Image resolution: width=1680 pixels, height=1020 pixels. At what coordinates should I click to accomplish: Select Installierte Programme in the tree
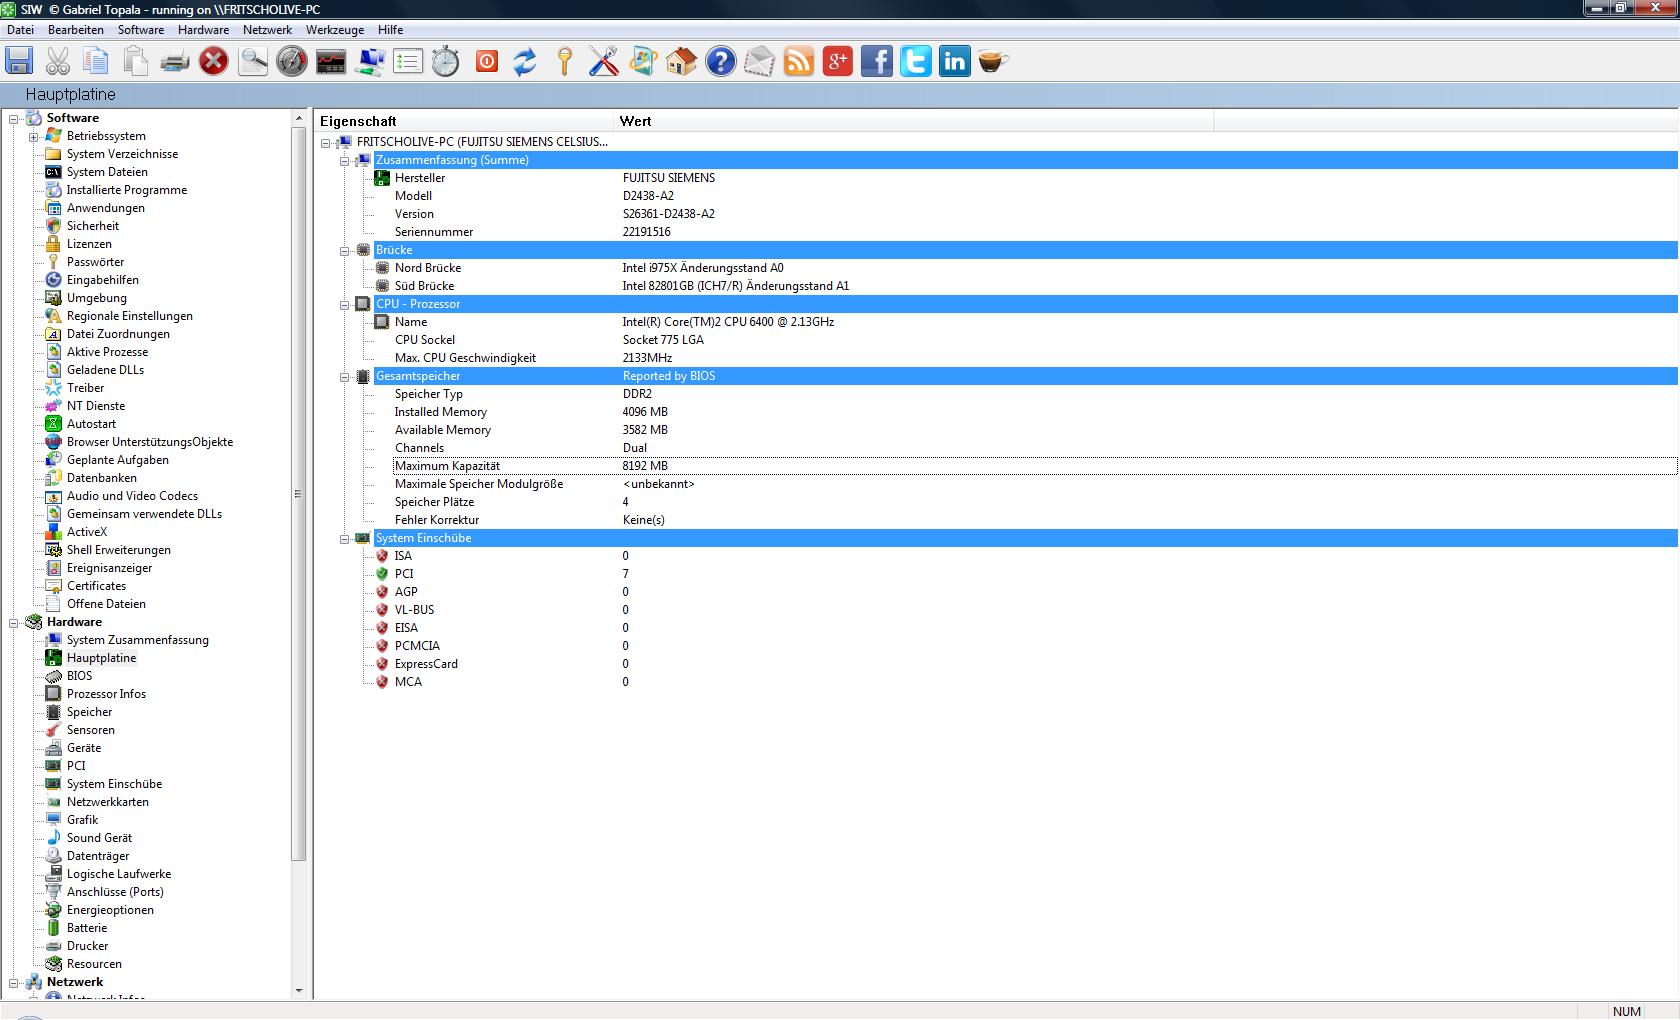click(x=127, y=190)
